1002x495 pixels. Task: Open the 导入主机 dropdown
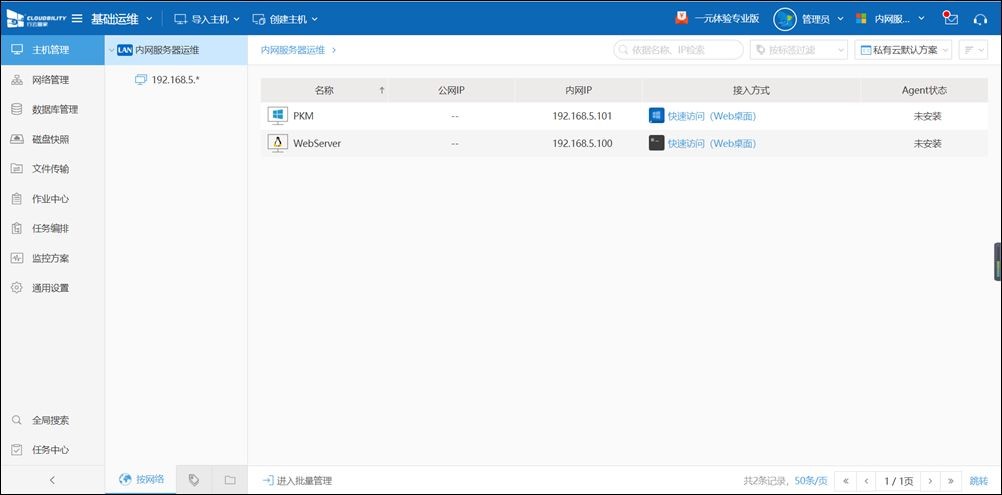pyautogui.click(x=207, y=19)
